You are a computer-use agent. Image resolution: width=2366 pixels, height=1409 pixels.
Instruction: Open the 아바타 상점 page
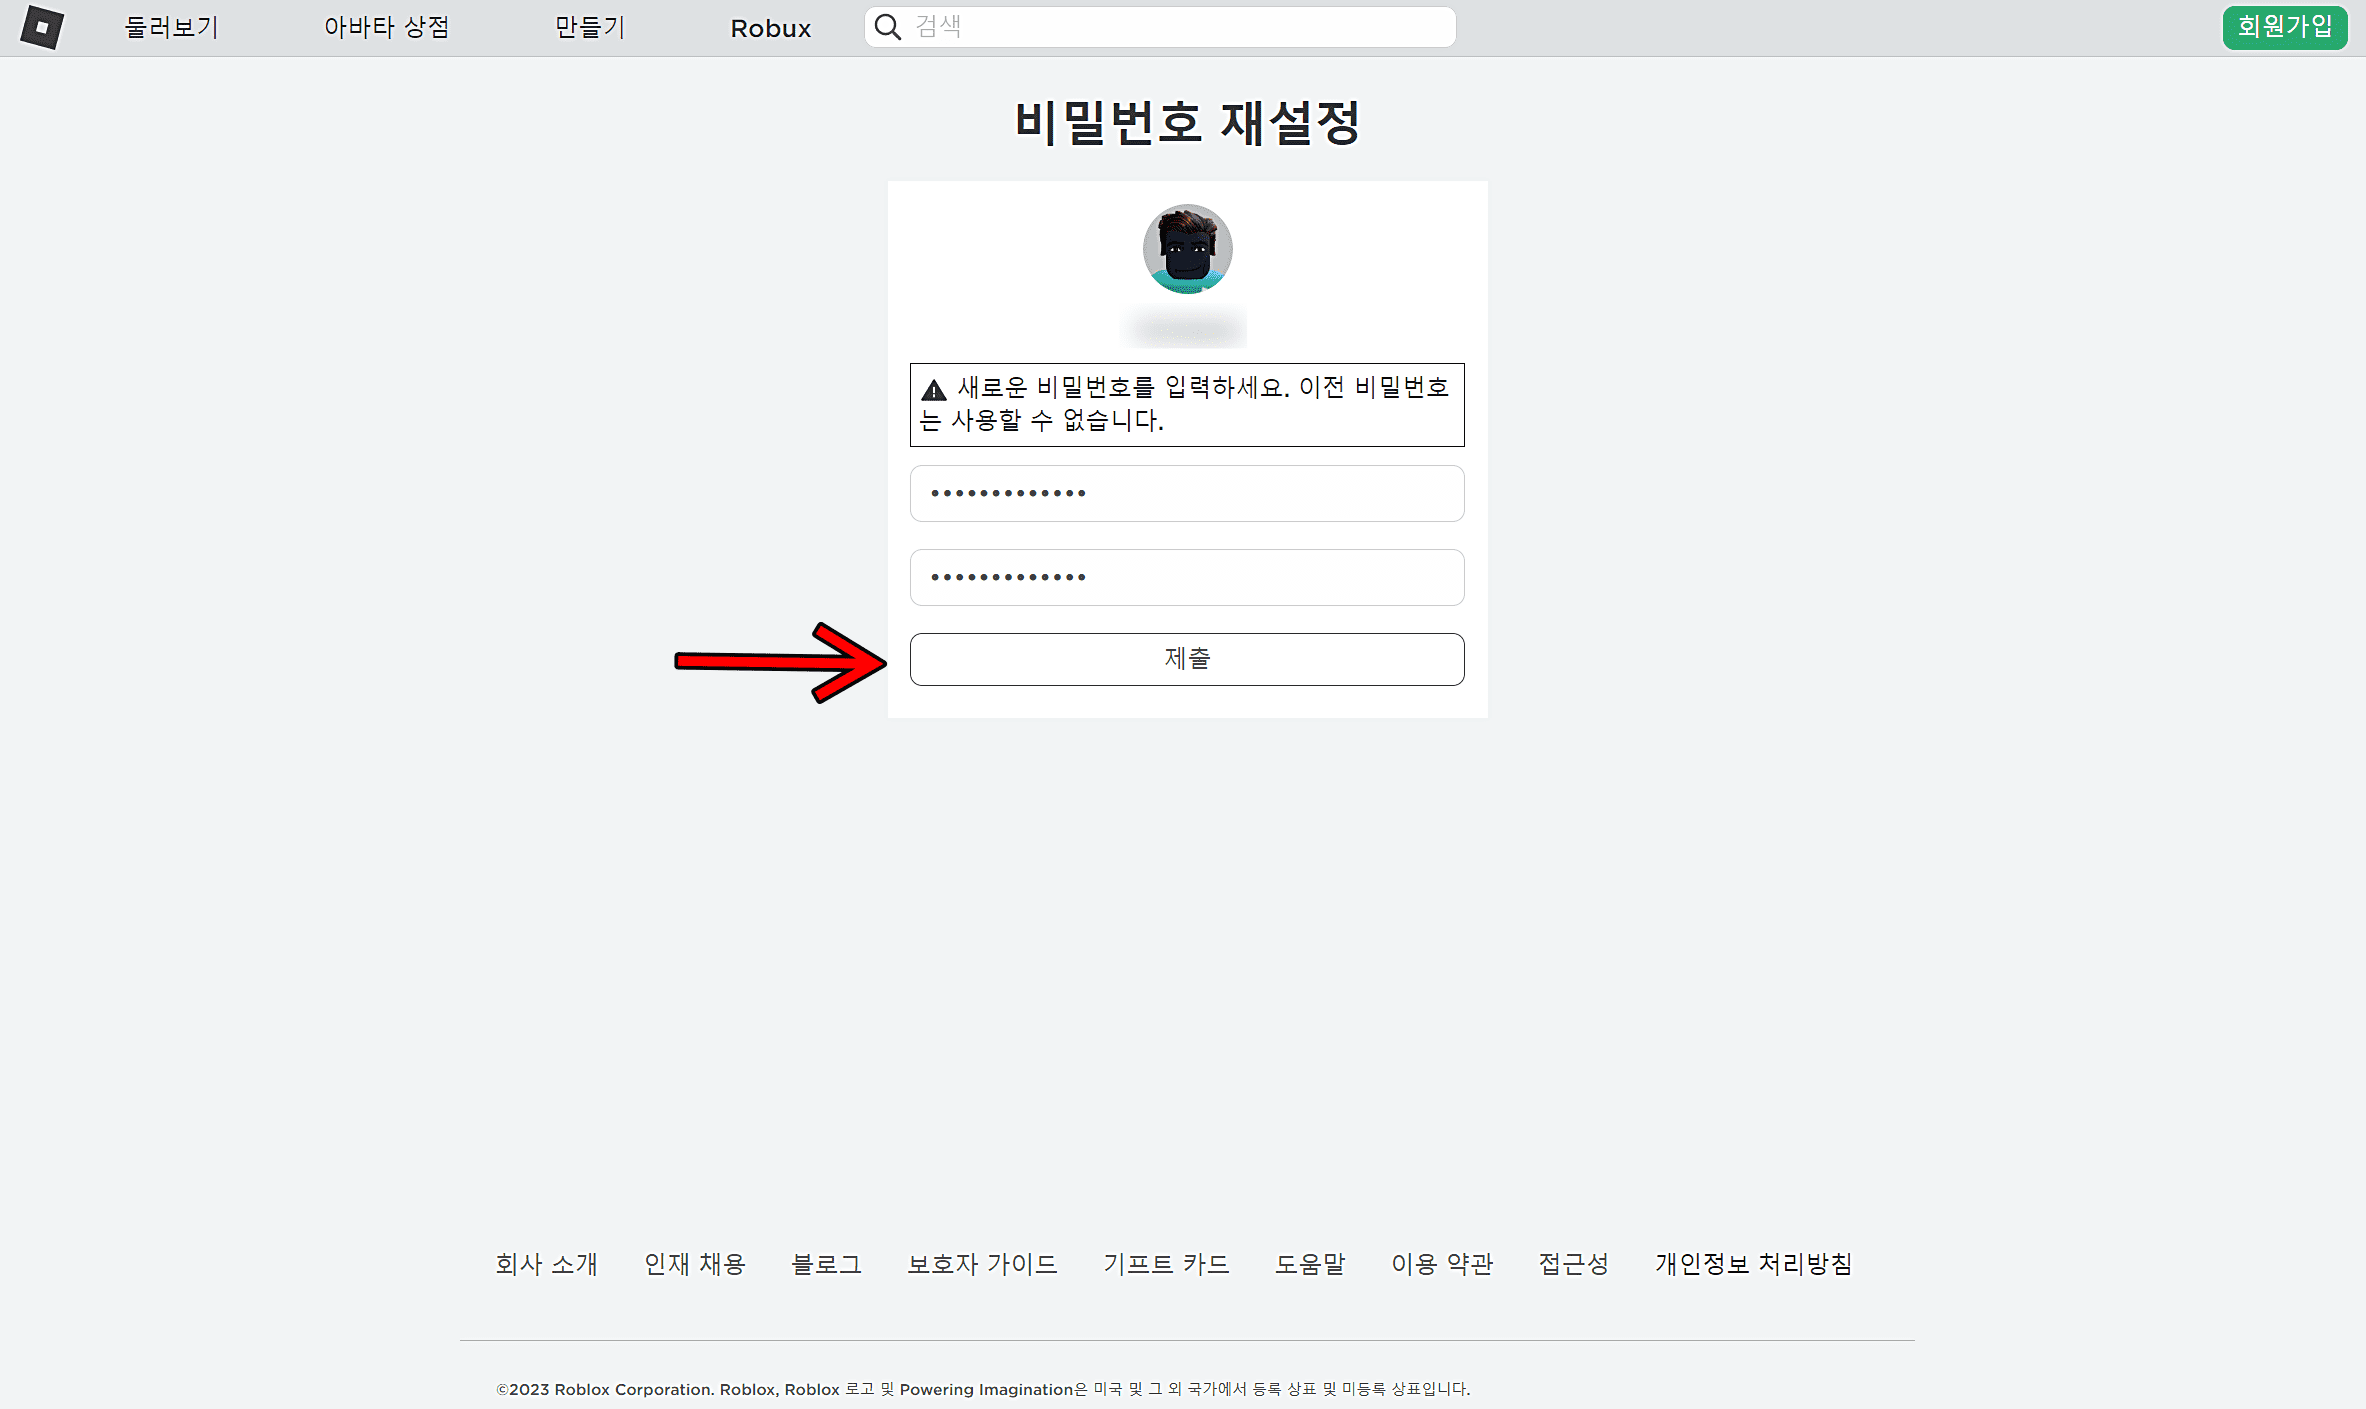[388, 27]
